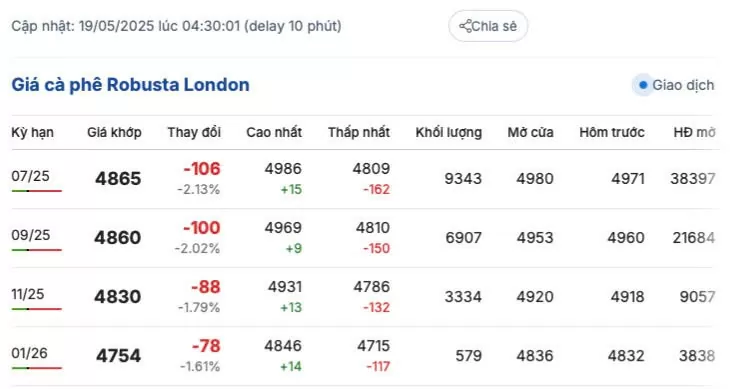The width and height of the screenshot is (735, 389).
Task: Click the Kỳ hạn column header
Action: 32,132
